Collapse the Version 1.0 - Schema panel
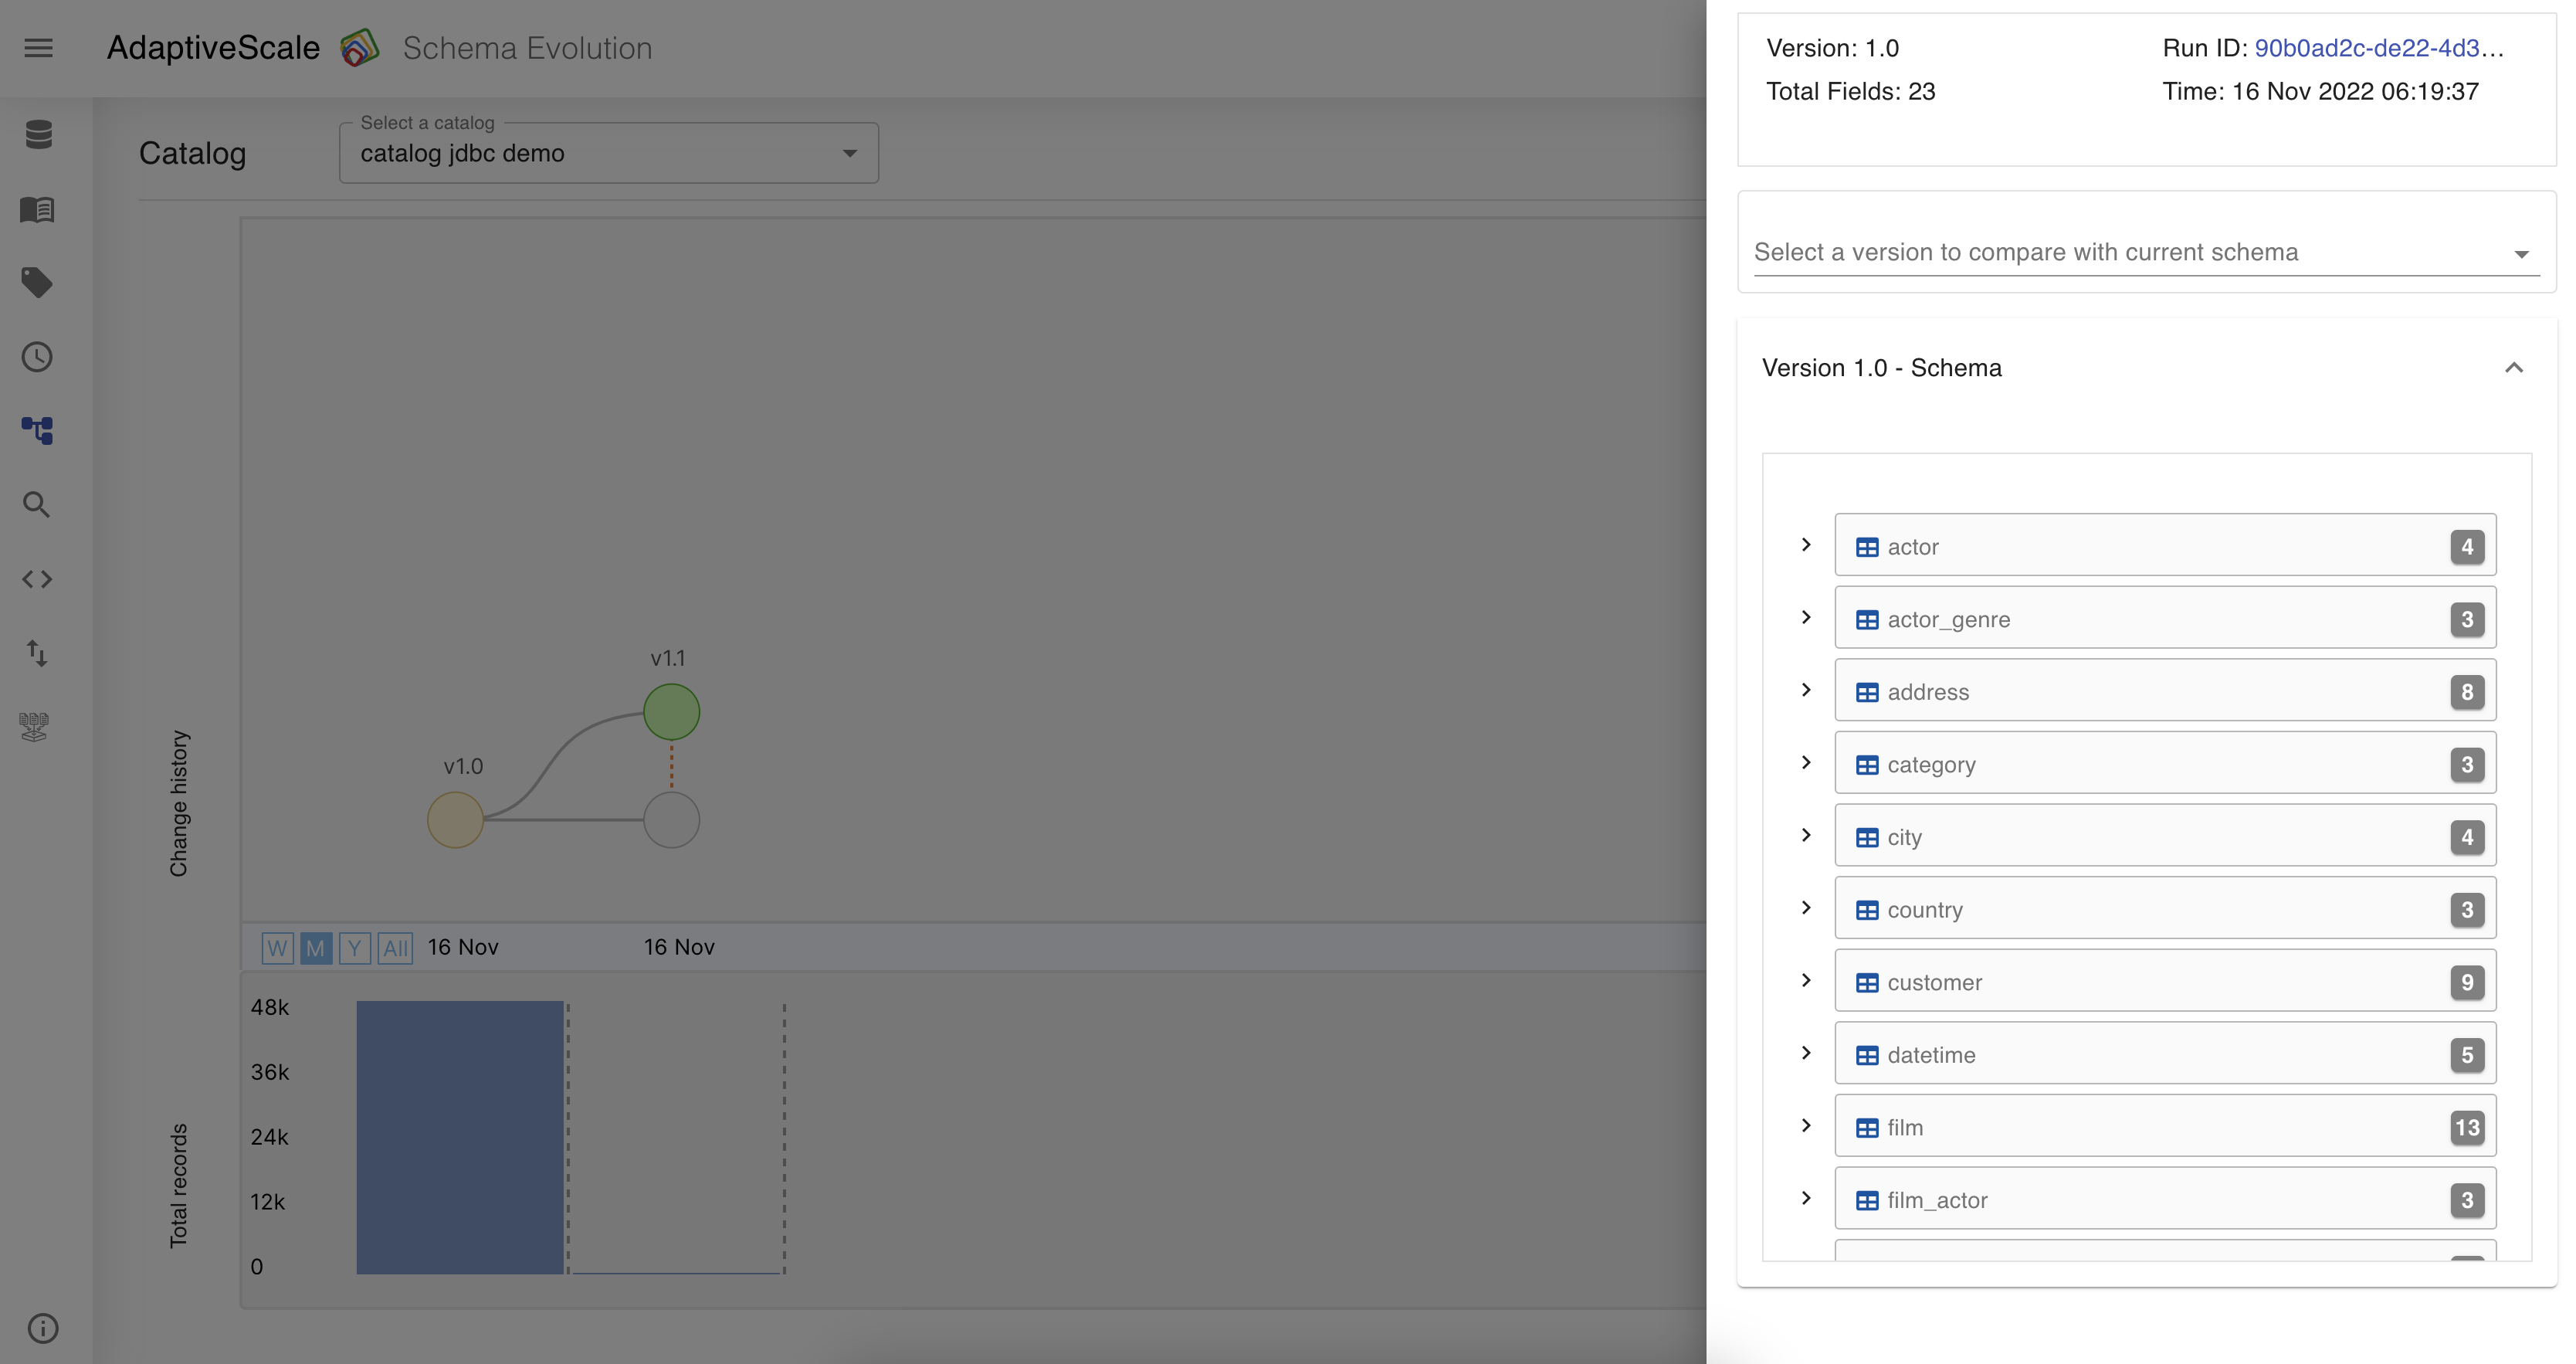 click(2514, 368)
